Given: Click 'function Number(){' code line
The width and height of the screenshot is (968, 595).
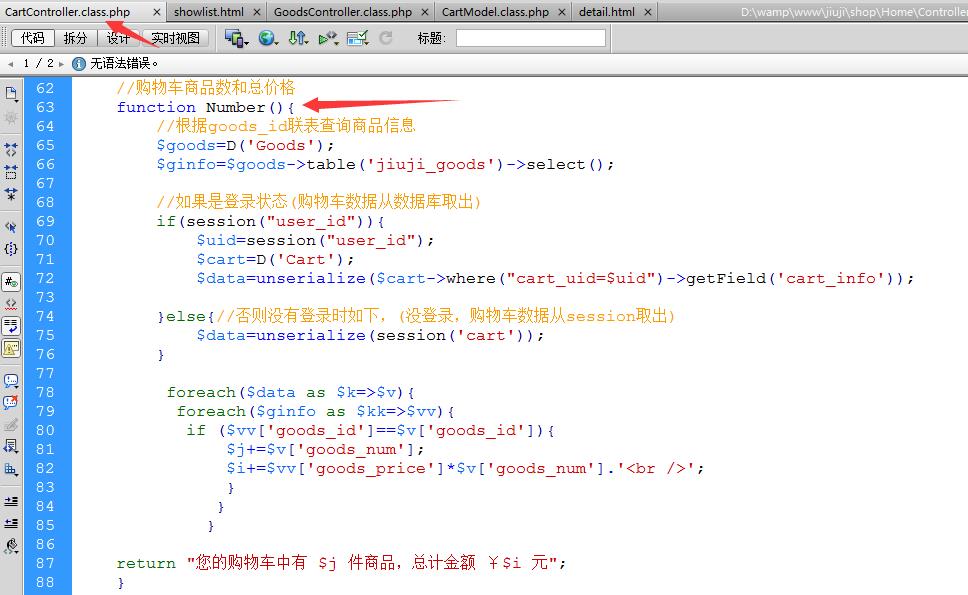Looking at the screenshot, I should coord(206,107).
